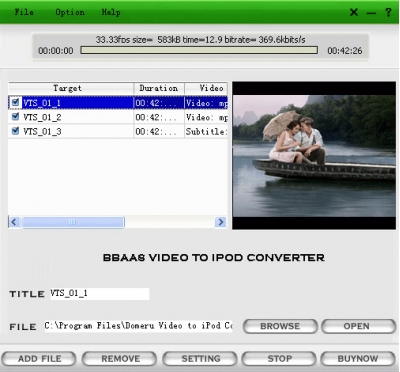
Task: Click the Video column header
Action: [206, 88]
